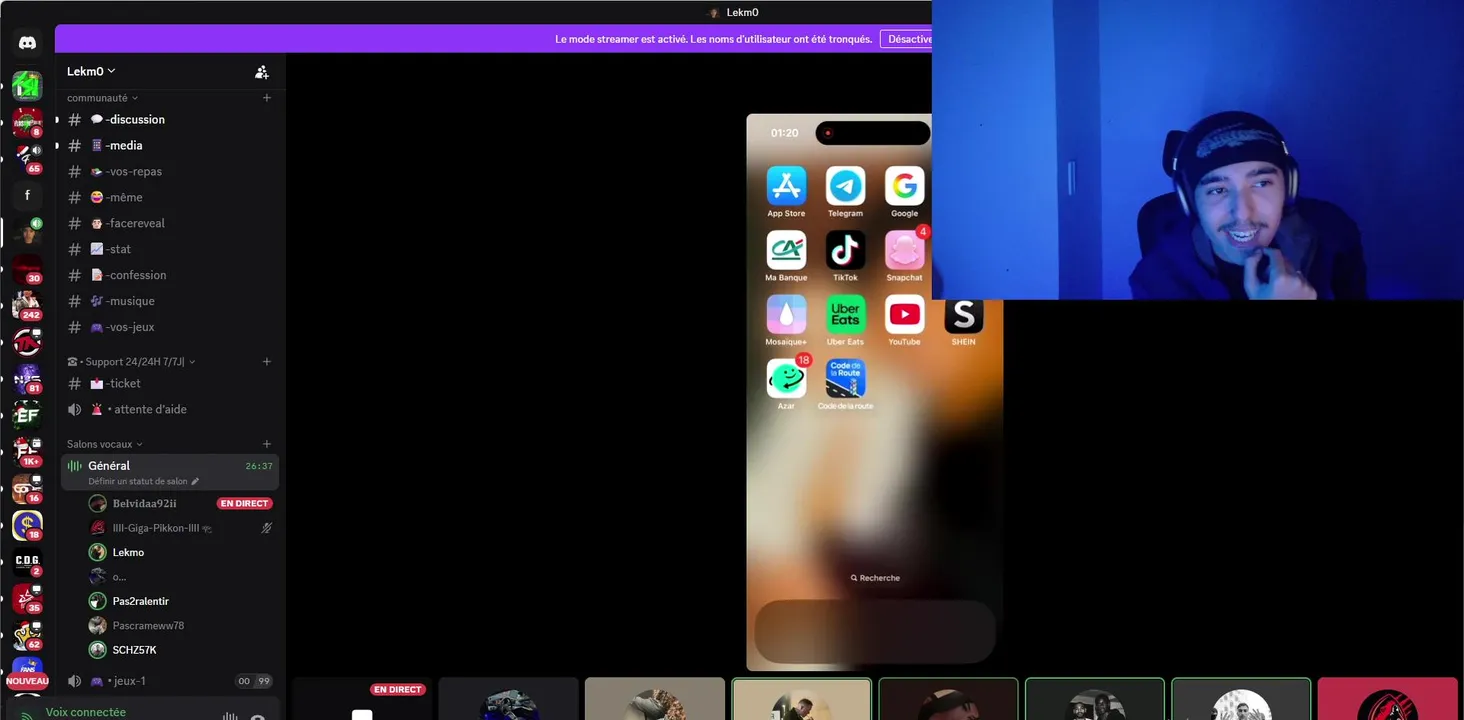Click Définir un statut de salon
Screen dimensions: 1464x720
138,481
